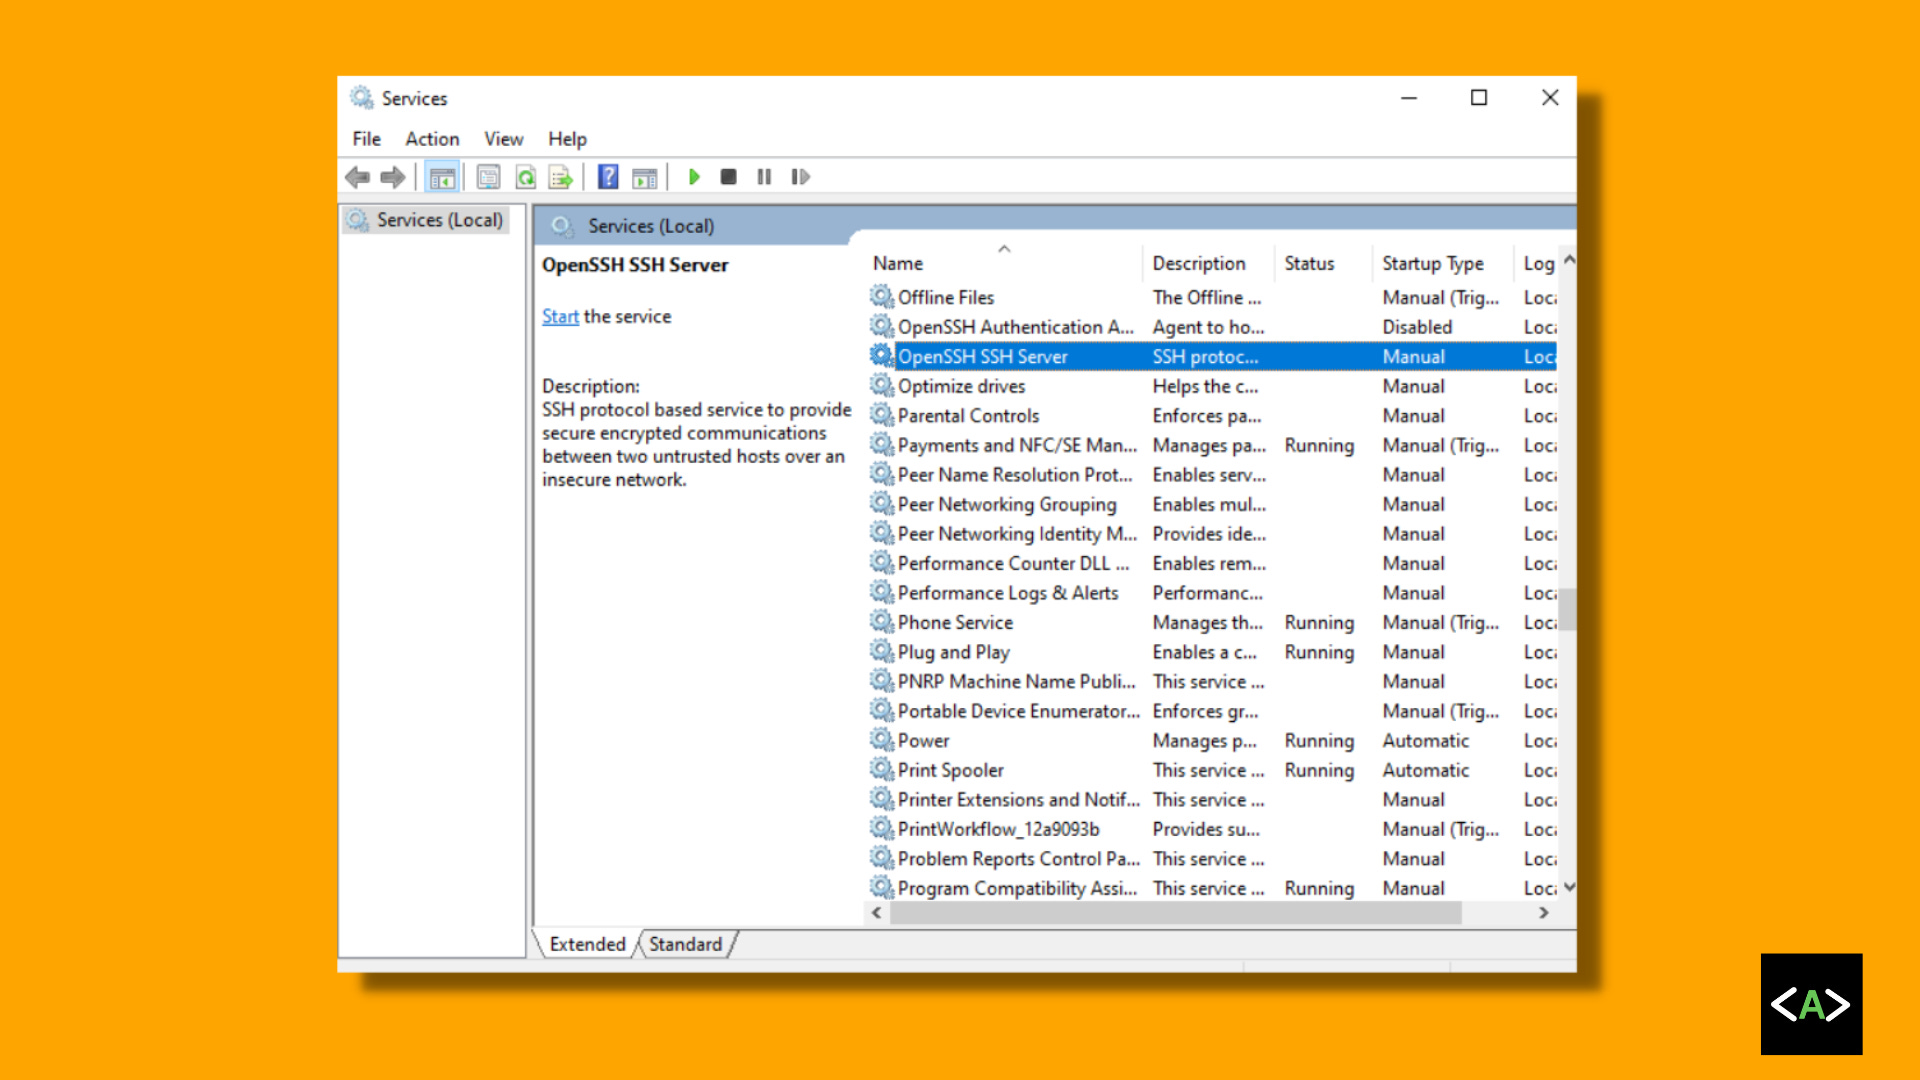Click the vertical scrollbar down arrow
The image size is (1920, 1080).
click(1569, 887)
